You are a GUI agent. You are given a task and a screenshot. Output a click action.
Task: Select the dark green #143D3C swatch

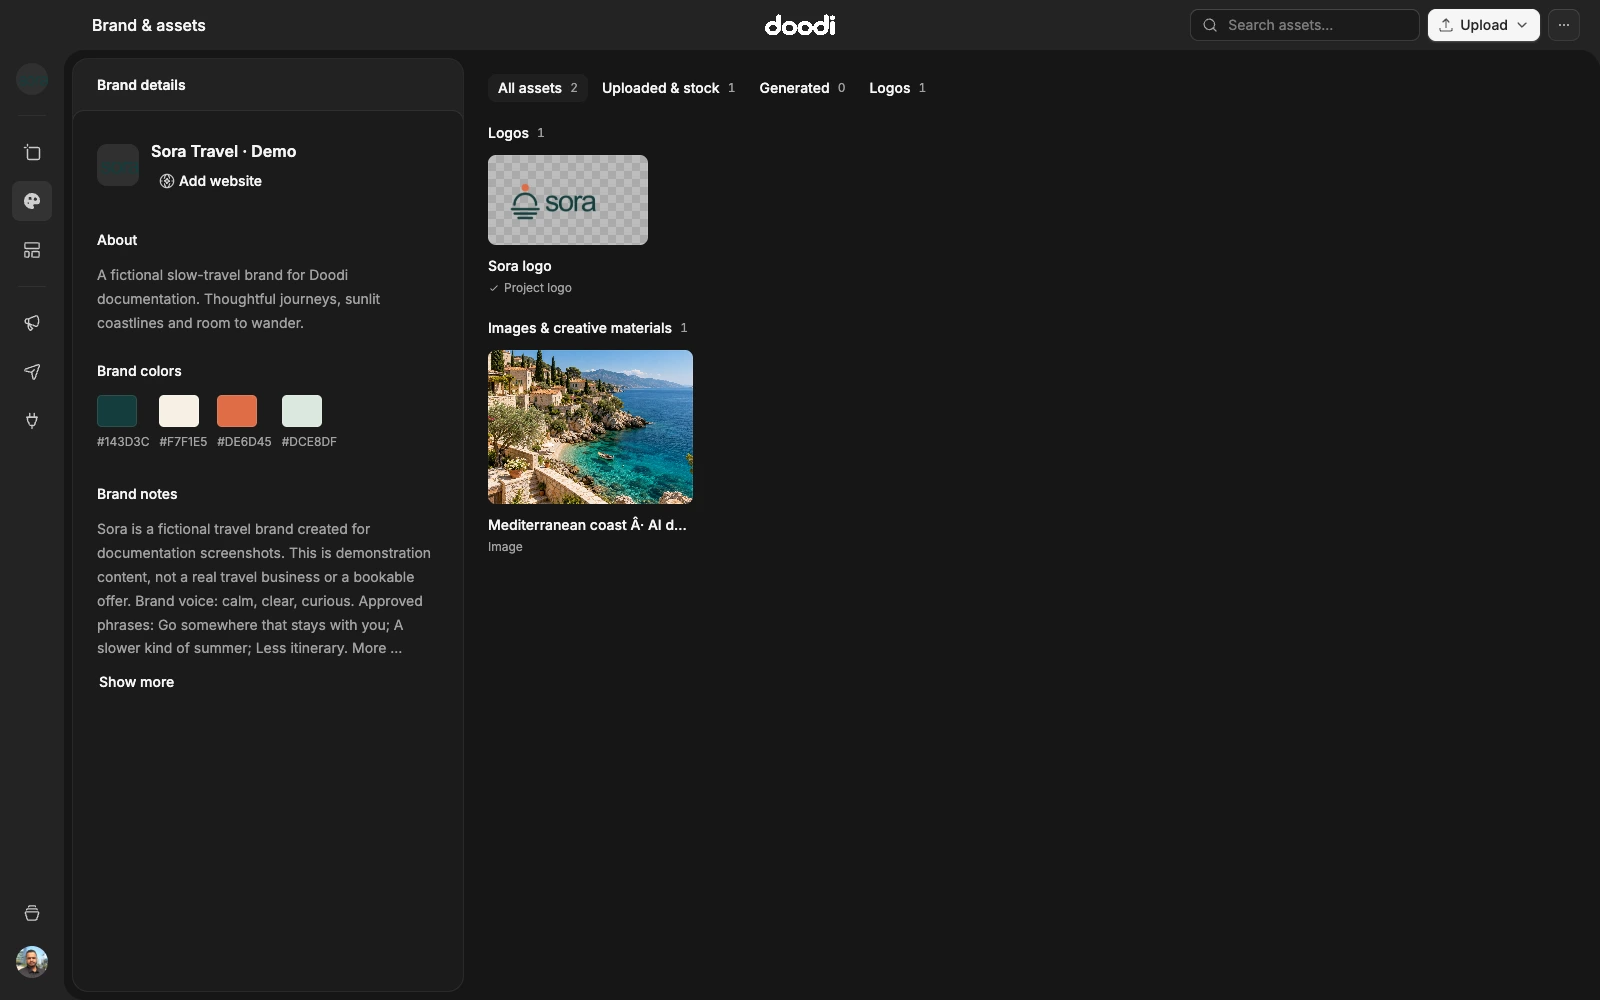[117, 411]
